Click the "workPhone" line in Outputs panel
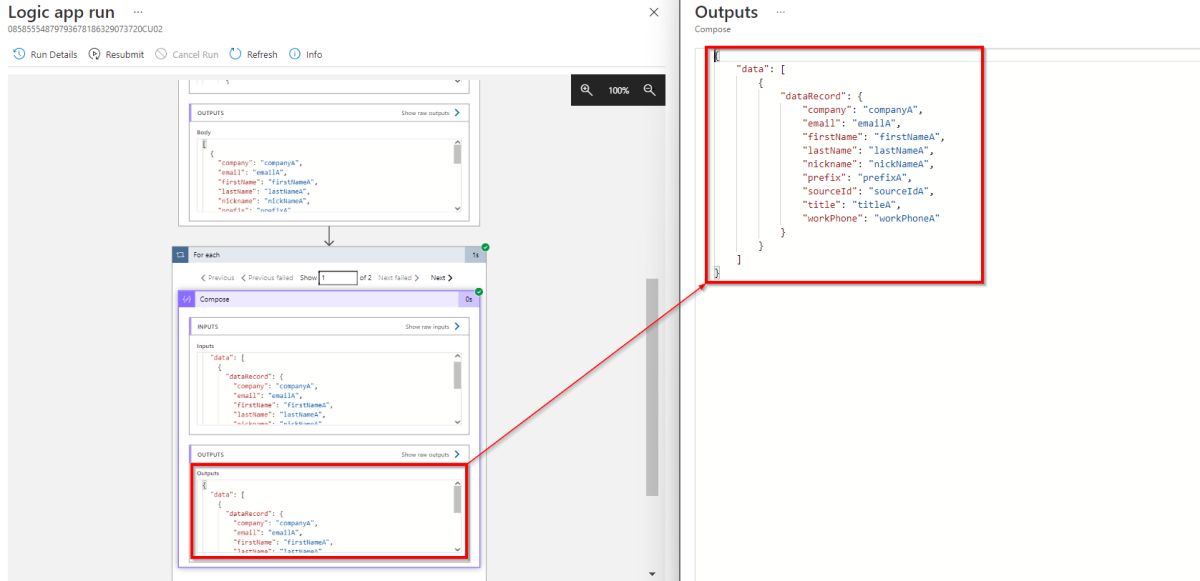The image size is (1200, 581). click(871, 218)
